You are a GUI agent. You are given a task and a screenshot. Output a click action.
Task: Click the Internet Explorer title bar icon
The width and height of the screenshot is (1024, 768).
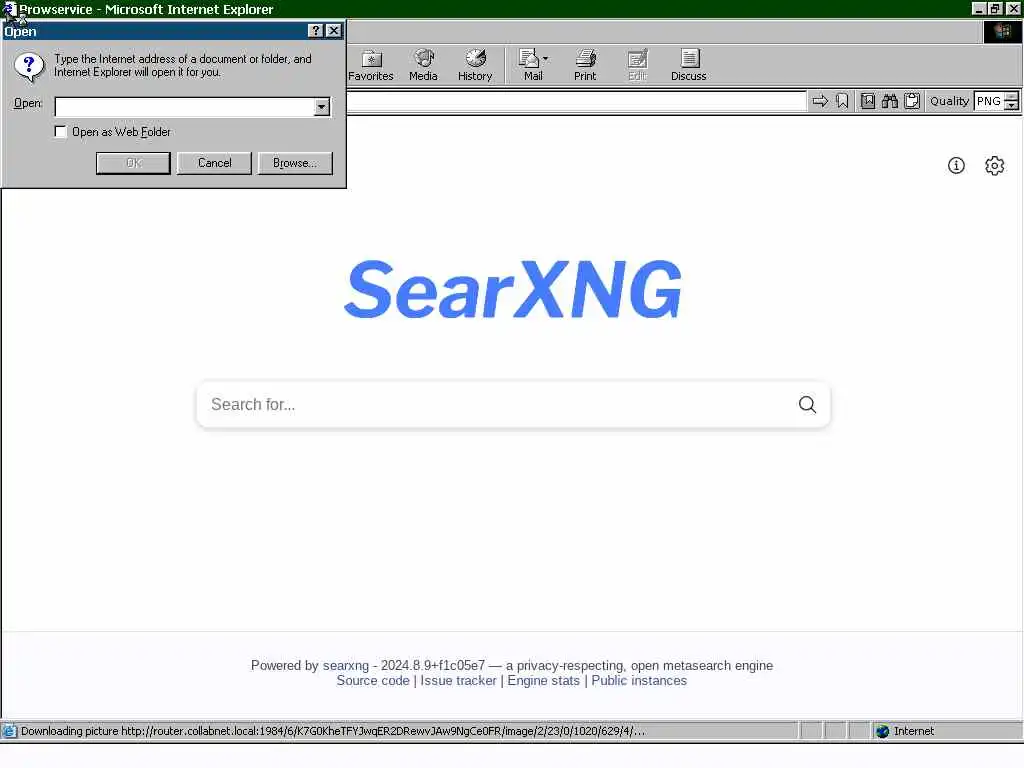[8, 9]
